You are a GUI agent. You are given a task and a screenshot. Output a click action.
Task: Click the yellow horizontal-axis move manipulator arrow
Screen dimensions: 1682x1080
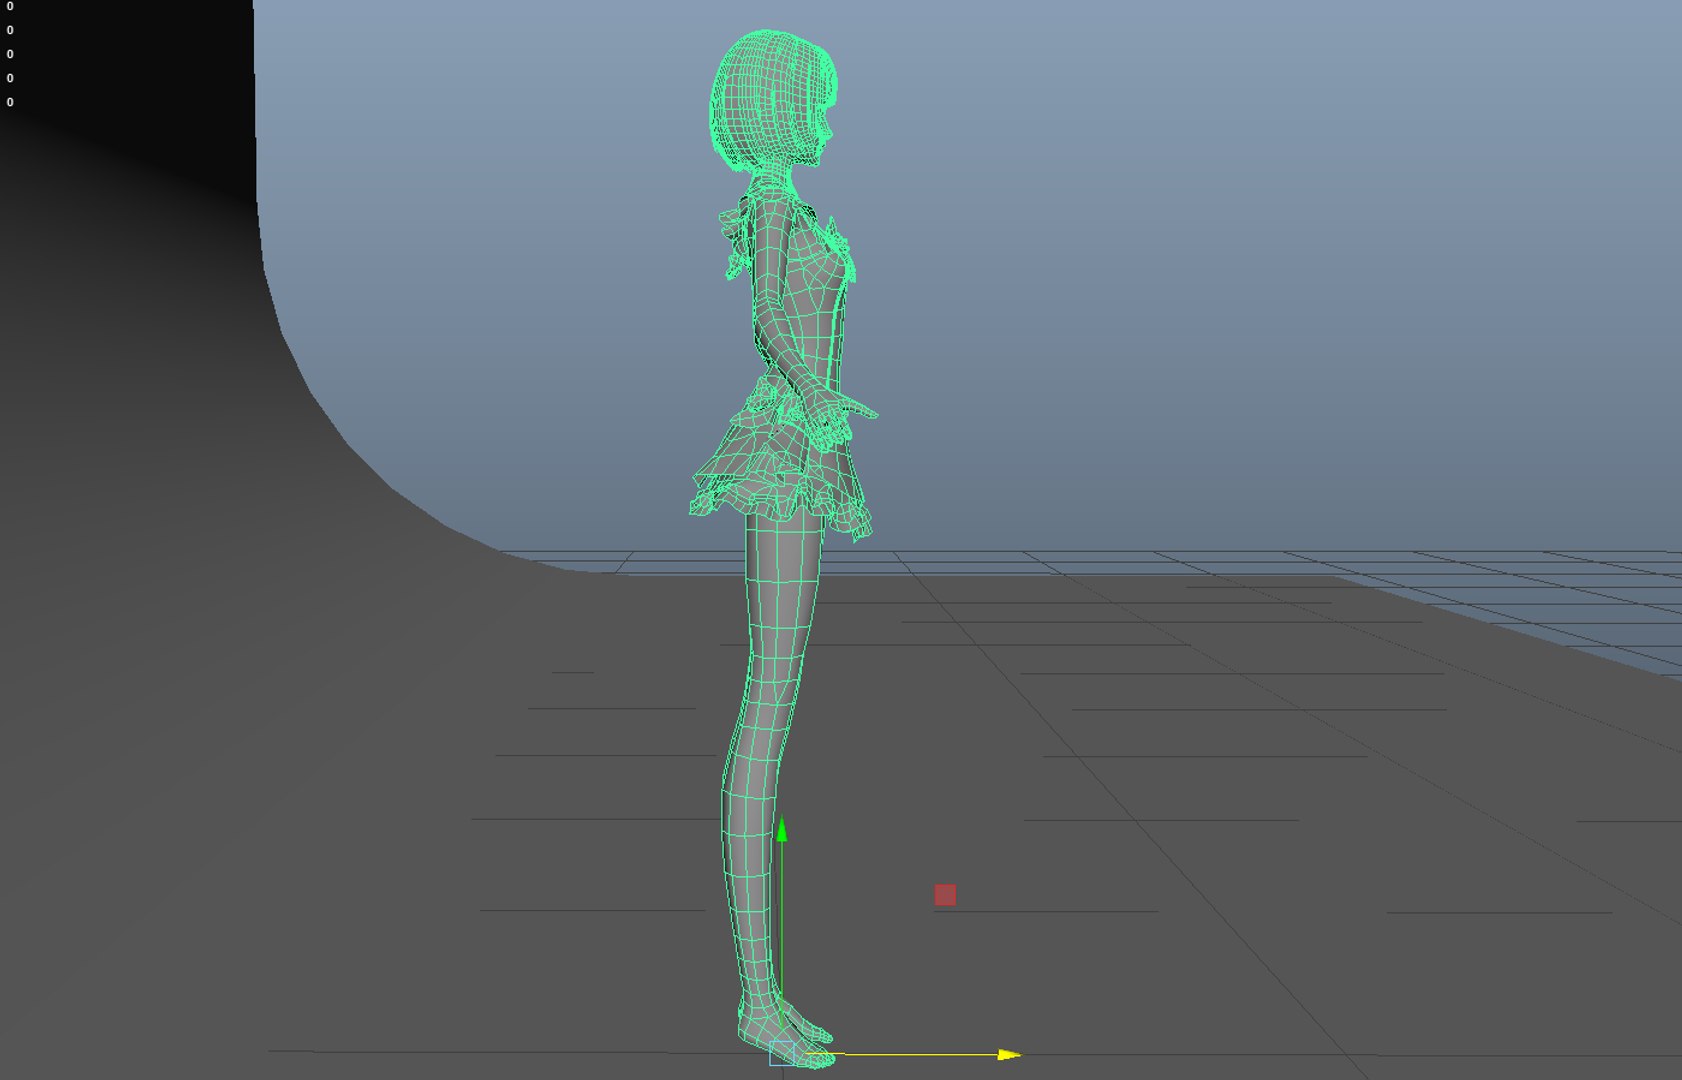click(x=1009, y=1054)
